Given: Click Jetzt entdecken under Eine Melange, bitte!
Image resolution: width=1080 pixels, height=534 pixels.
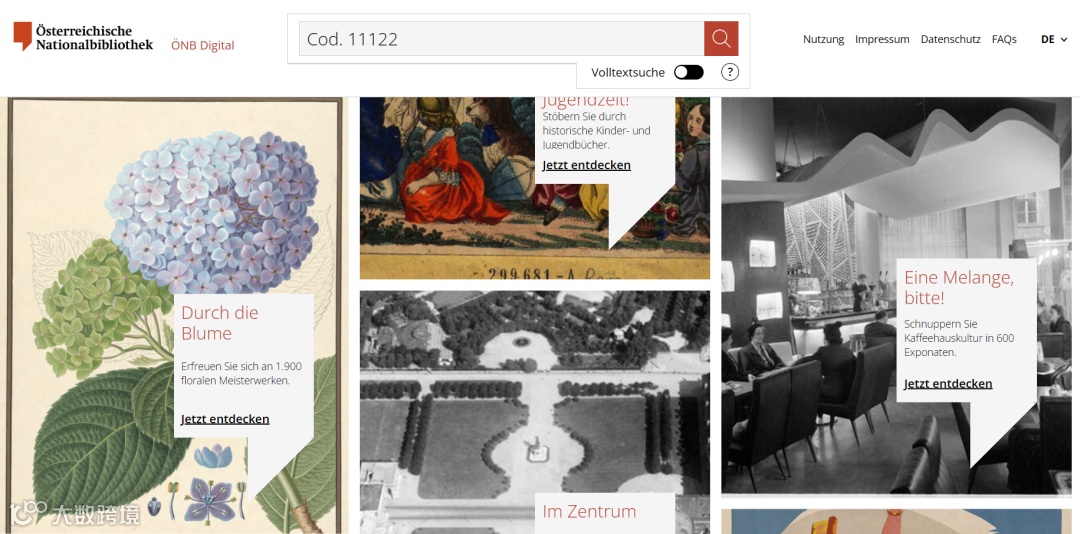Looking at the screenshot, I should (x=948, y=383).
